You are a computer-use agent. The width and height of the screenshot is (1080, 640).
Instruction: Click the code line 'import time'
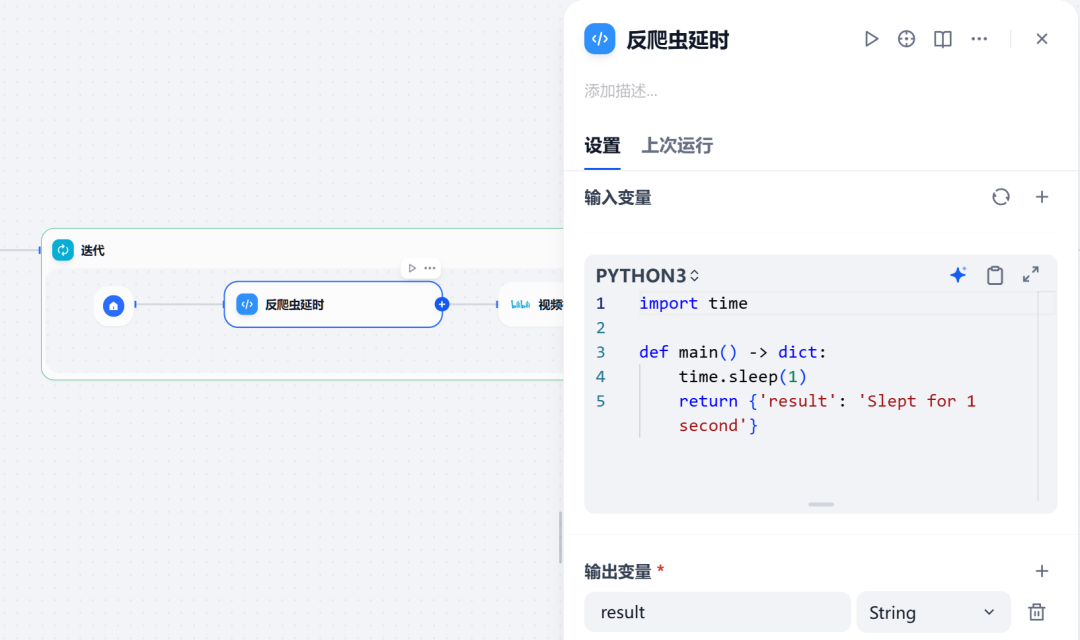coord(693,303)
